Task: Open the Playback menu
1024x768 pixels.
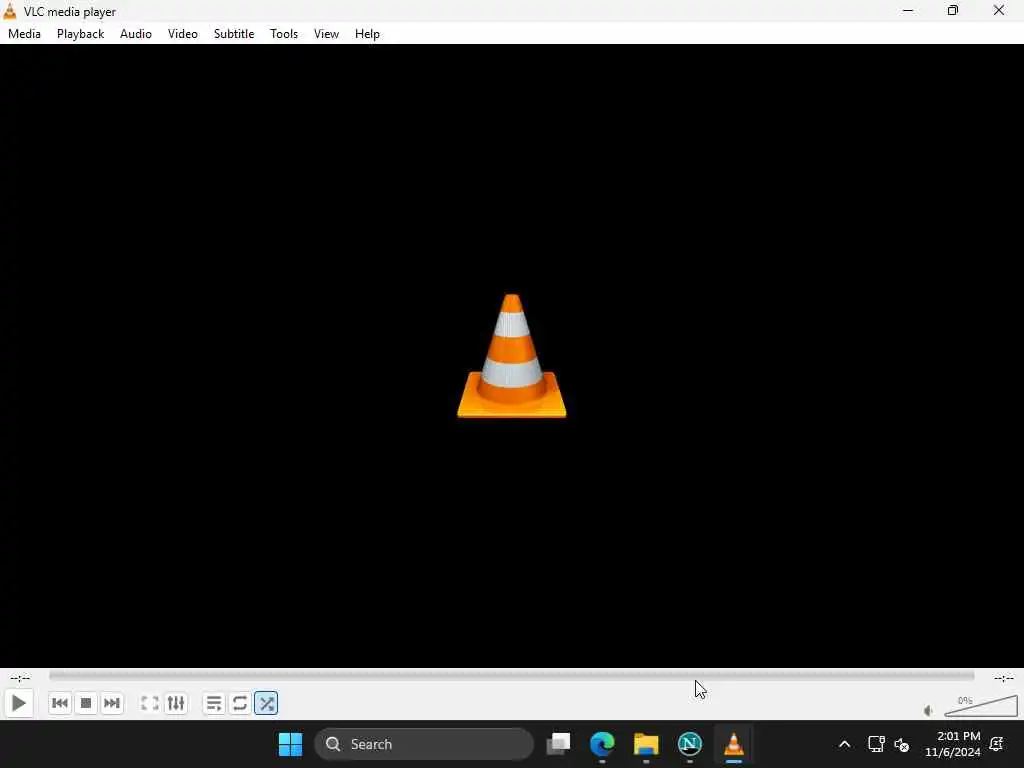Action: [80, 34]
